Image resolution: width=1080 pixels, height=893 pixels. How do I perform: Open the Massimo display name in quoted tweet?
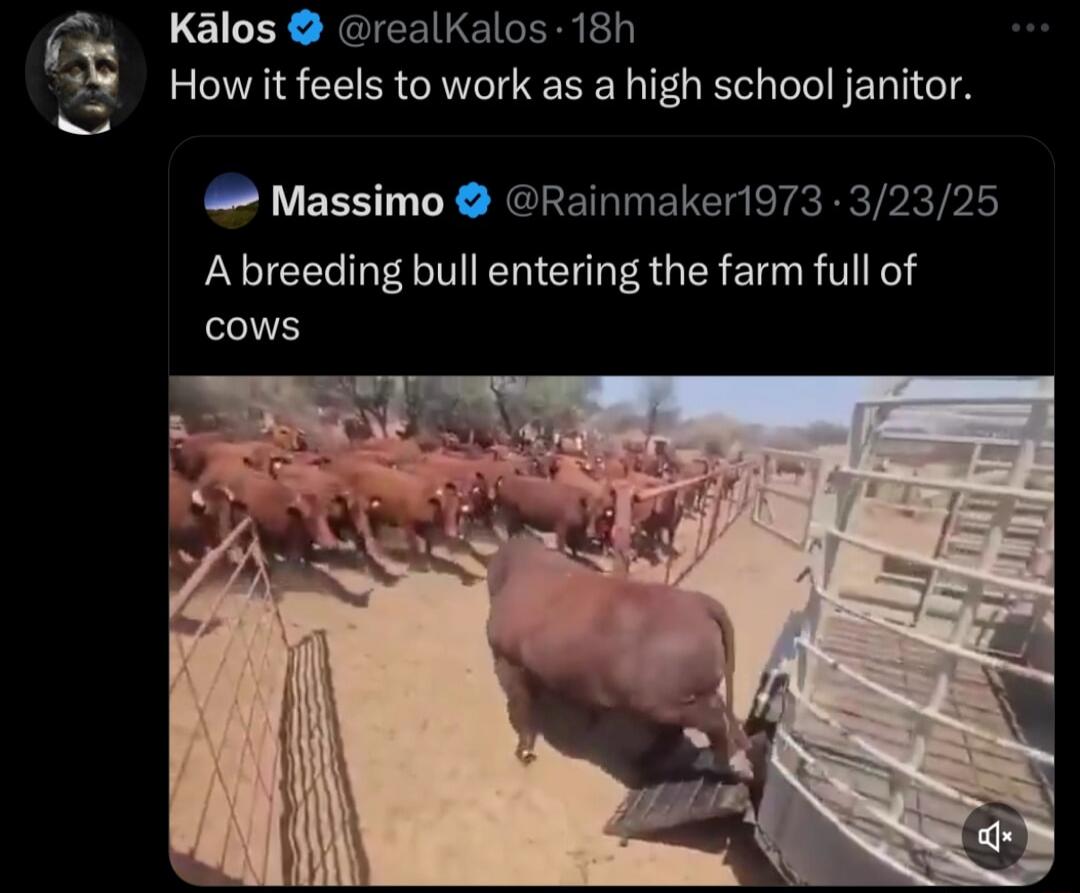(357, 201)
